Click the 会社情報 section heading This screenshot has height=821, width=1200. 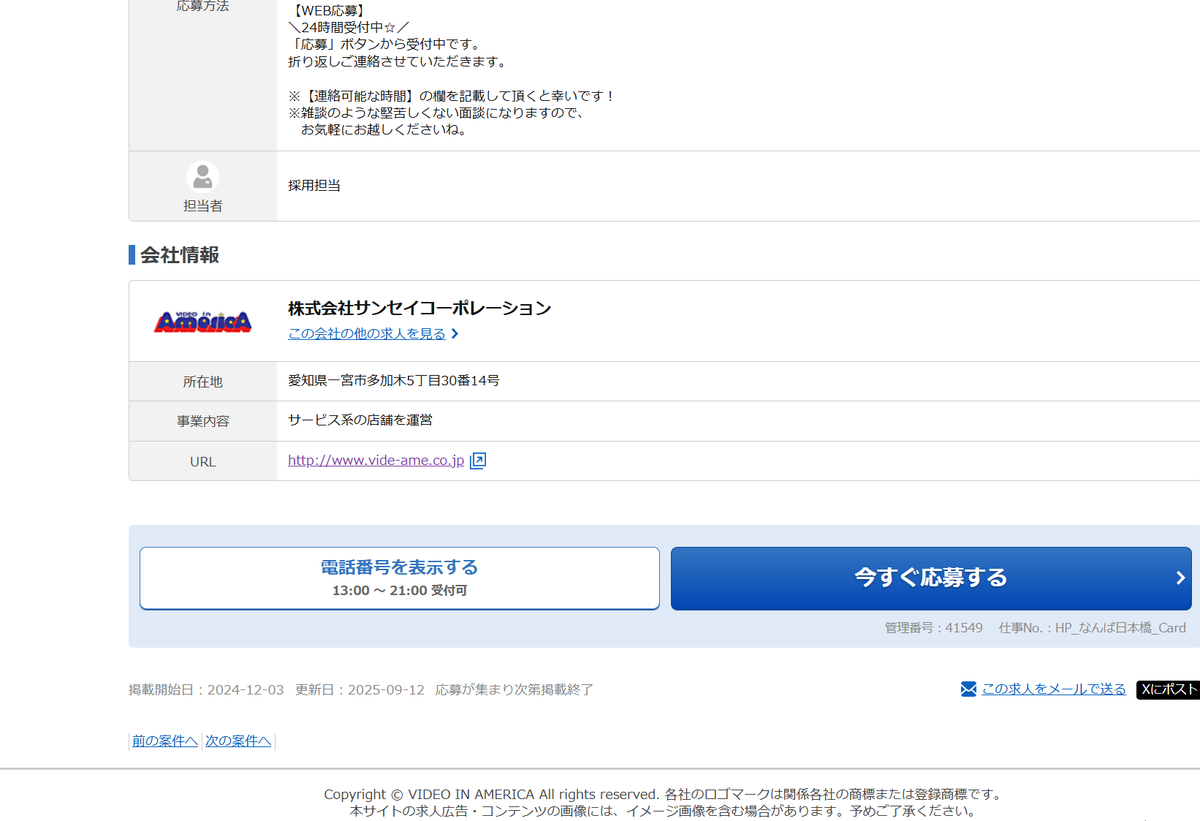[179, 255]
